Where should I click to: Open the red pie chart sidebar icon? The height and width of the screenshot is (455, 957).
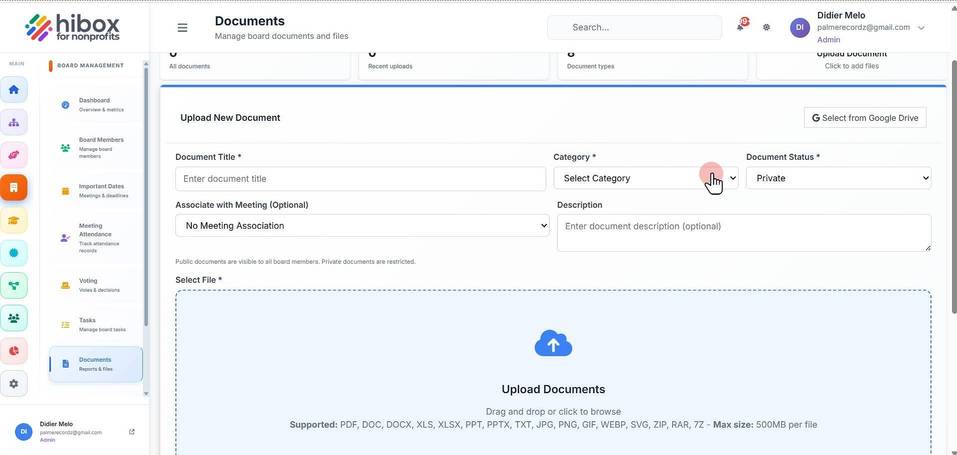click(13, 351)
